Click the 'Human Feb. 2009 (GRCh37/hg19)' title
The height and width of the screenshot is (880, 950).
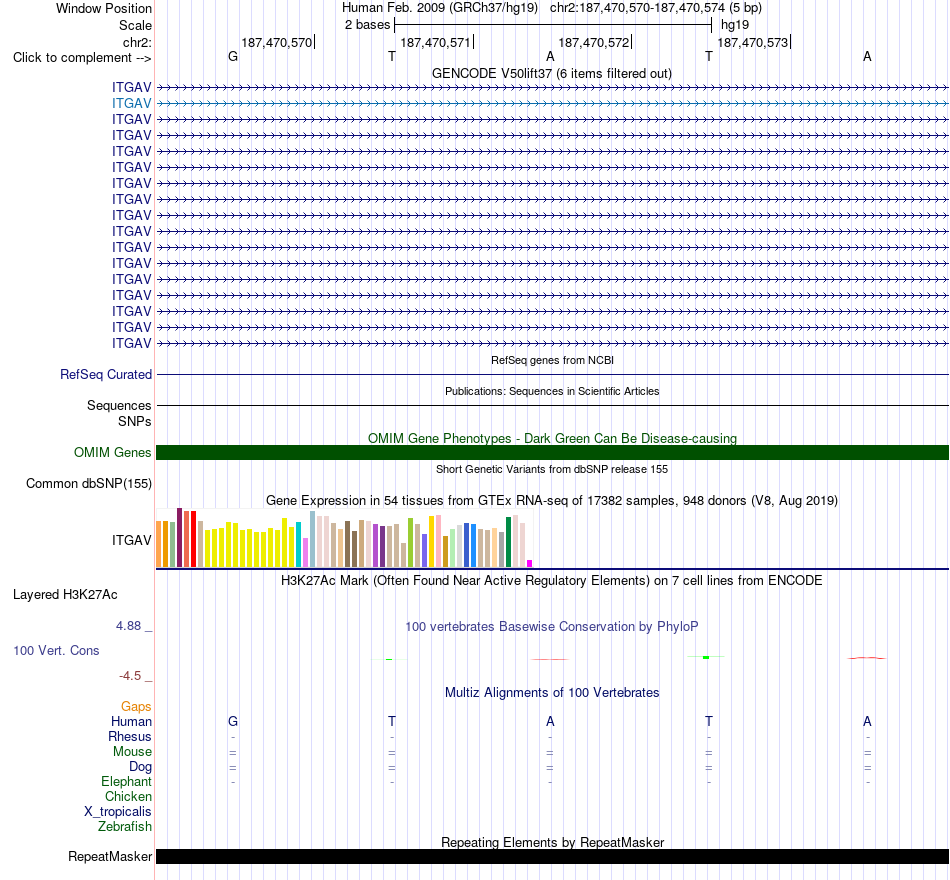pos(440,8)
